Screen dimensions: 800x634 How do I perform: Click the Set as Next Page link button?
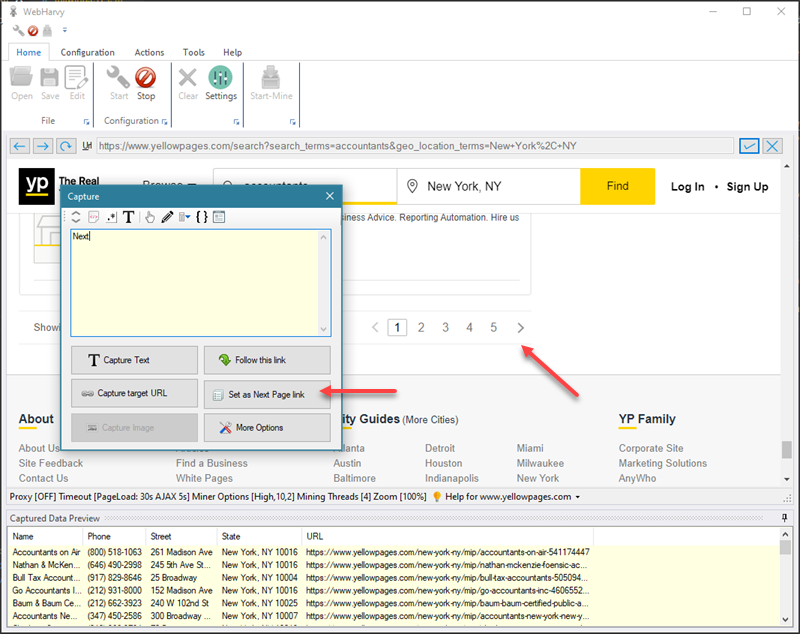click(x=267, y=394)
